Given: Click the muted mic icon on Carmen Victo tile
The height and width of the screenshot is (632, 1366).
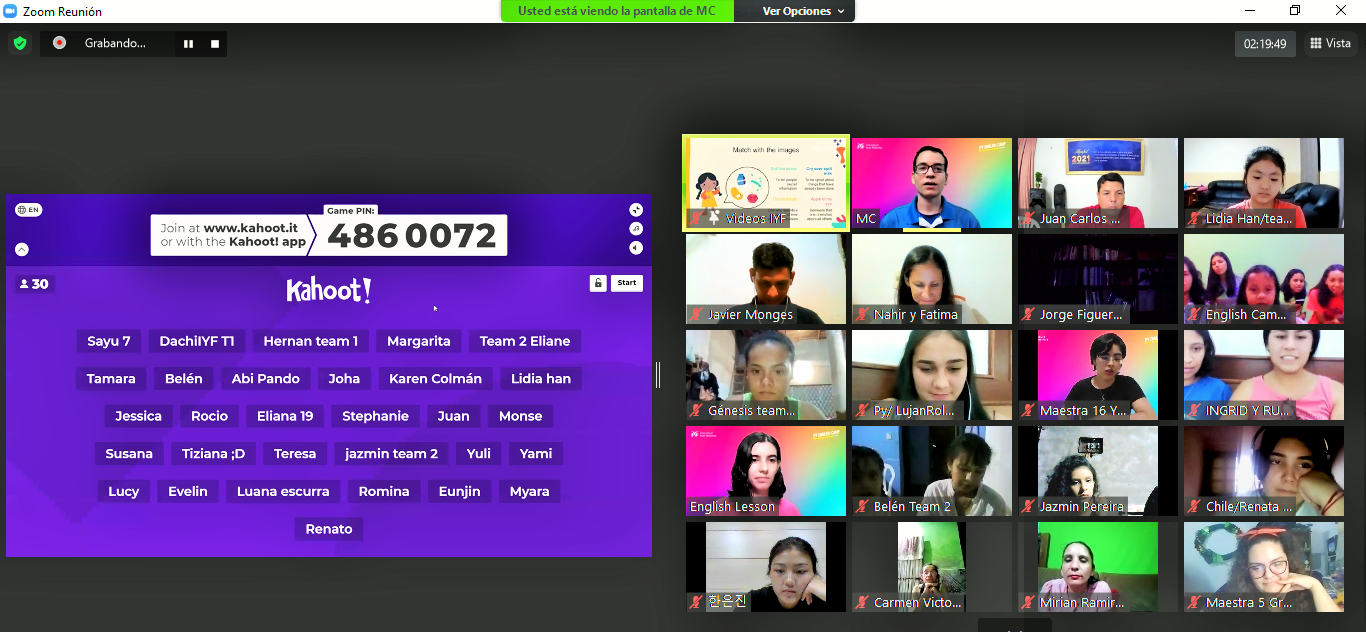Looking at the screenshot, I should 862,602.
